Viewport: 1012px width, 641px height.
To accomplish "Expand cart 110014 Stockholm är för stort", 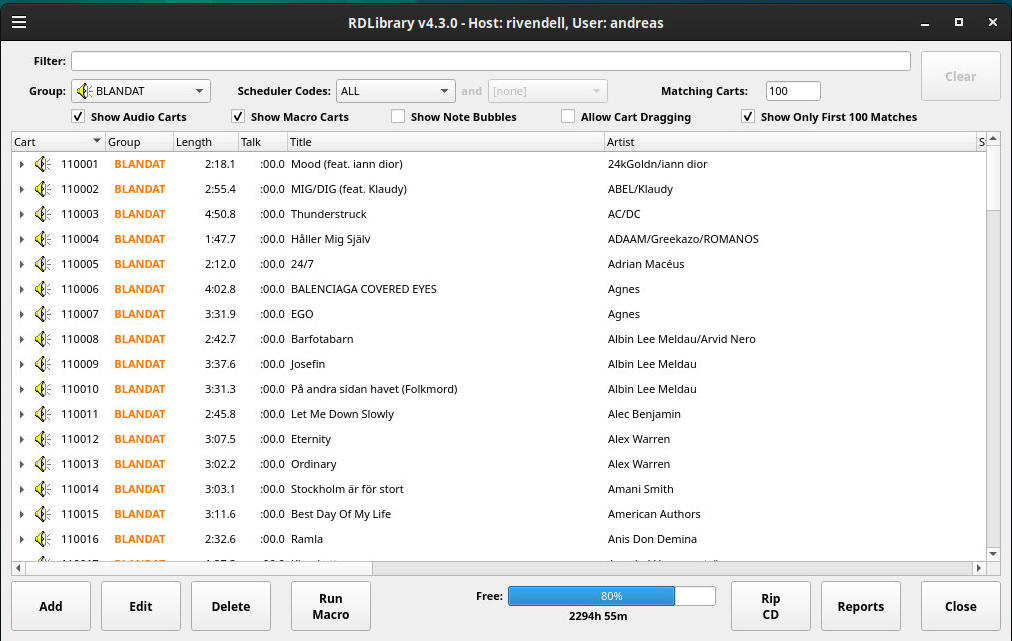I will click(x=22, y=489).
